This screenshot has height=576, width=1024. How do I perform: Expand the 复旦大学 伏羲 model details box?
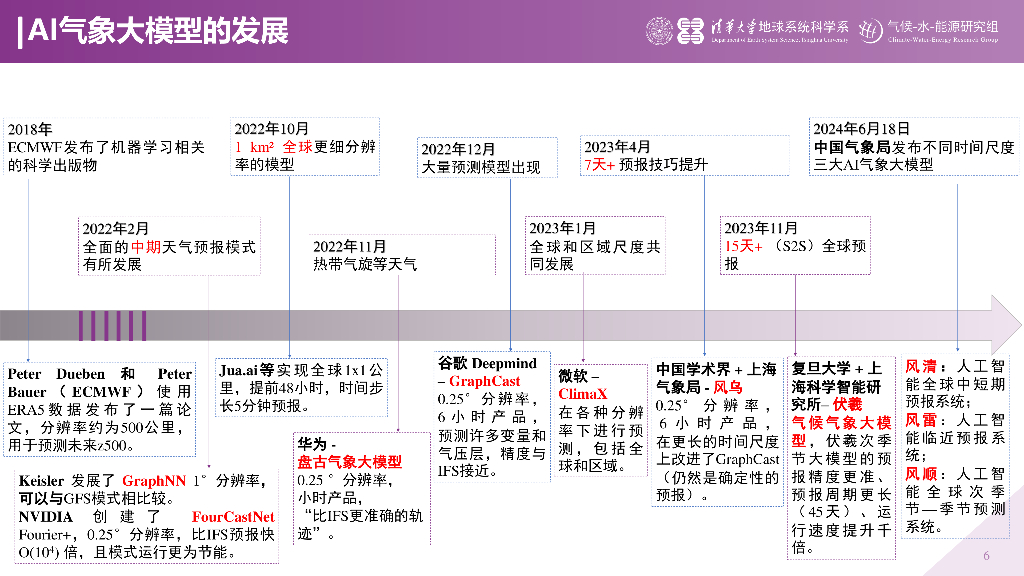841,460
